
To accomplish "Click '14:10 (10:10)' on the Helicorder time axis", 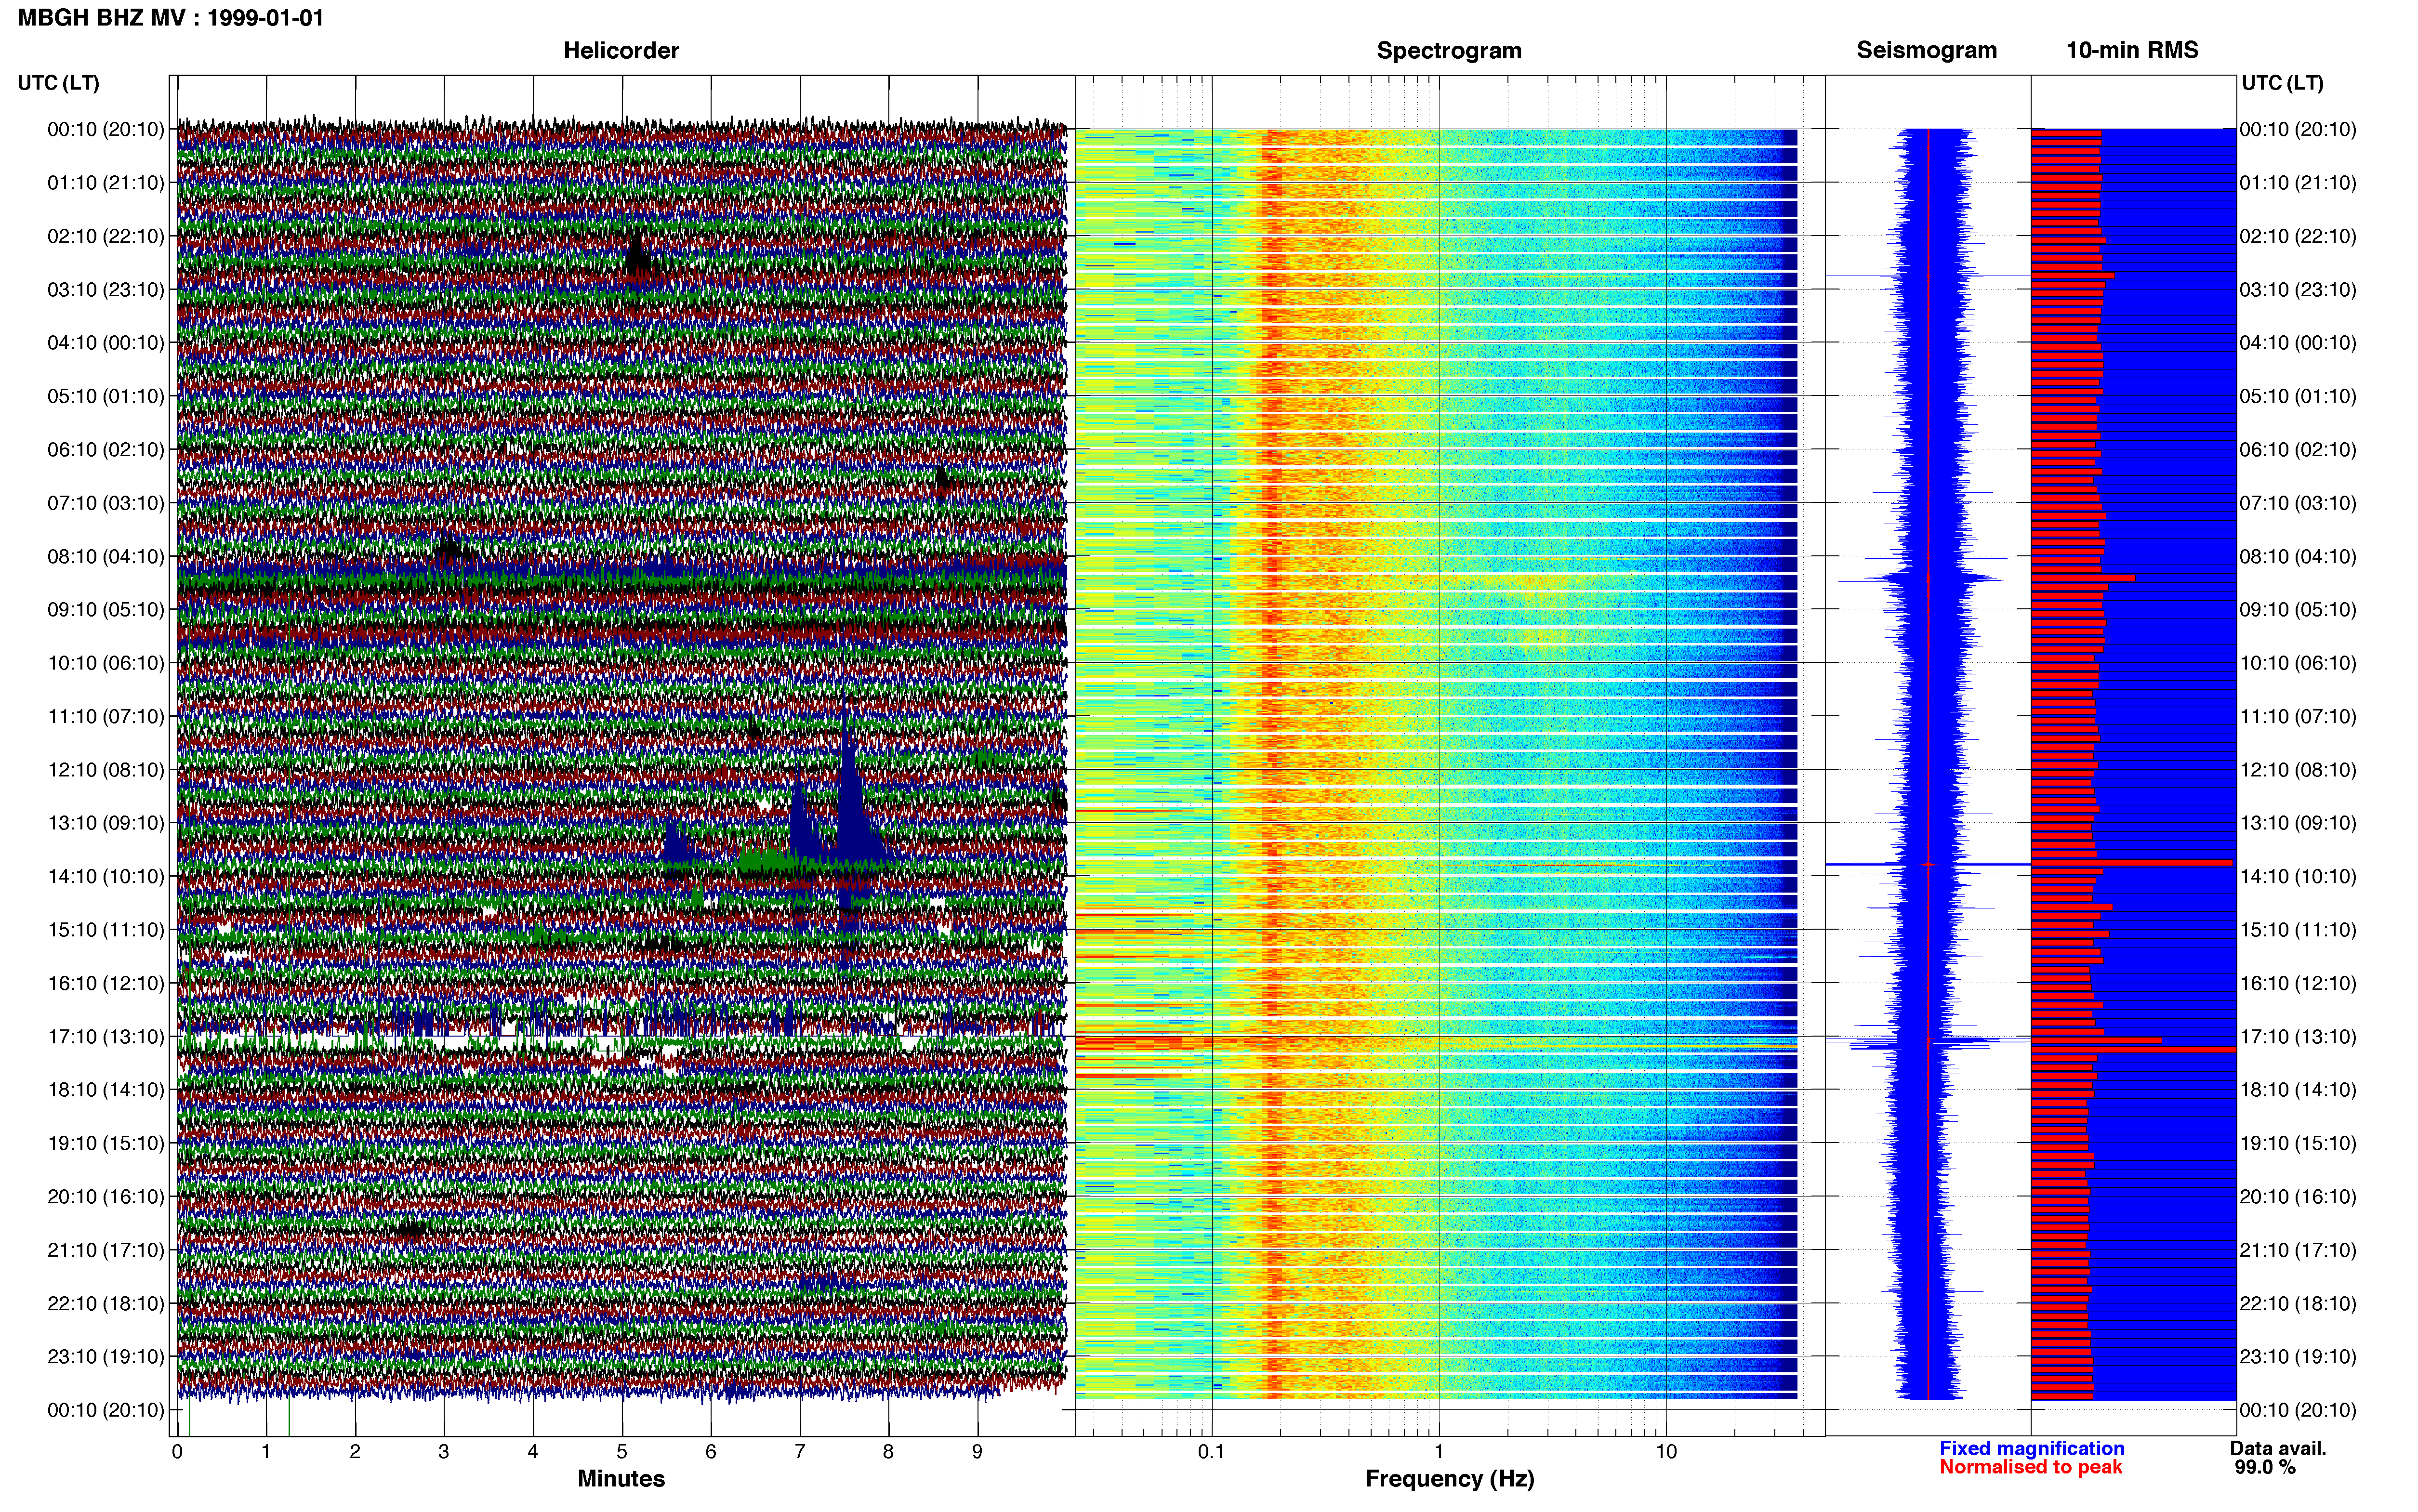I will (106, 876).
